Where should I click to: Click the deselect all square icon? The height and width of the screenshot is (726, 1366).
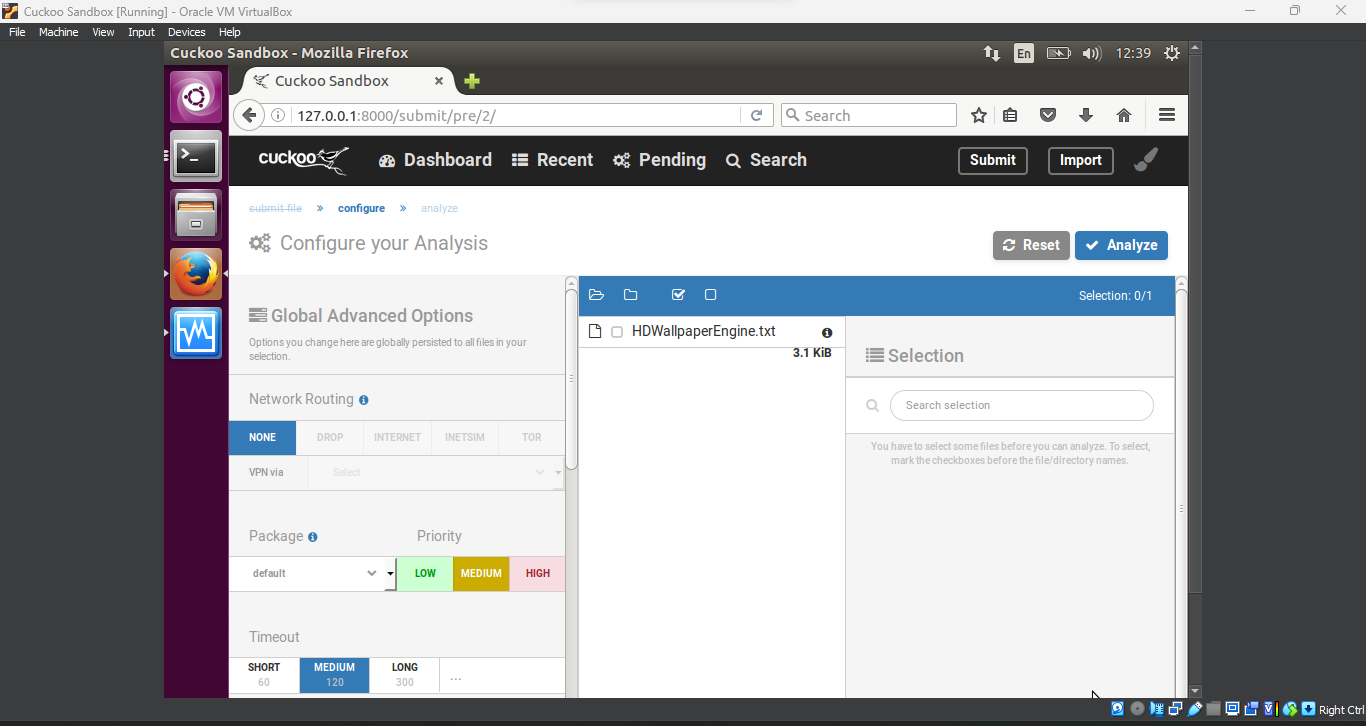tap(710, 295)
